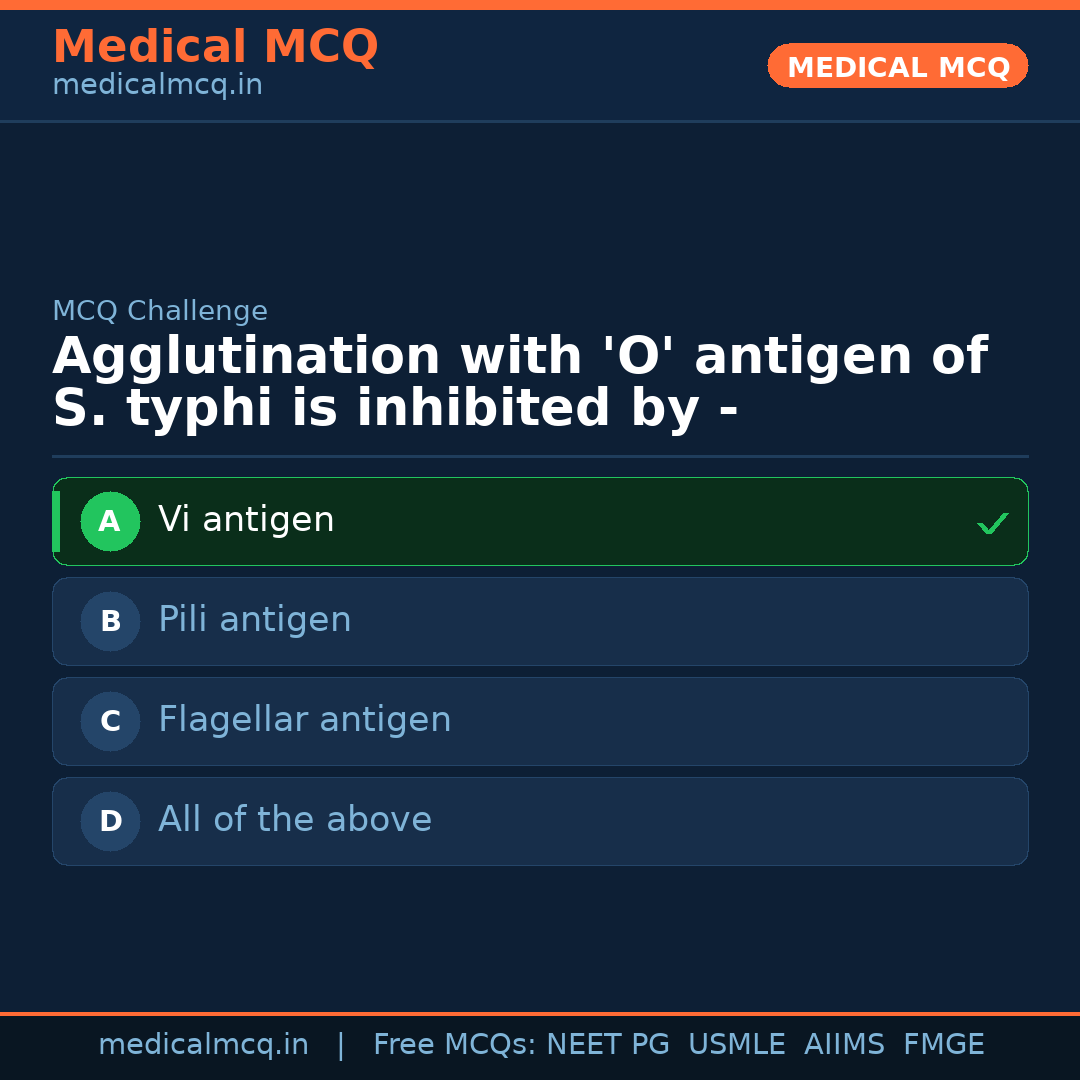Expand the MCQ Challenge section
The image size is (1080, 1080).
[x=160, y=311]
